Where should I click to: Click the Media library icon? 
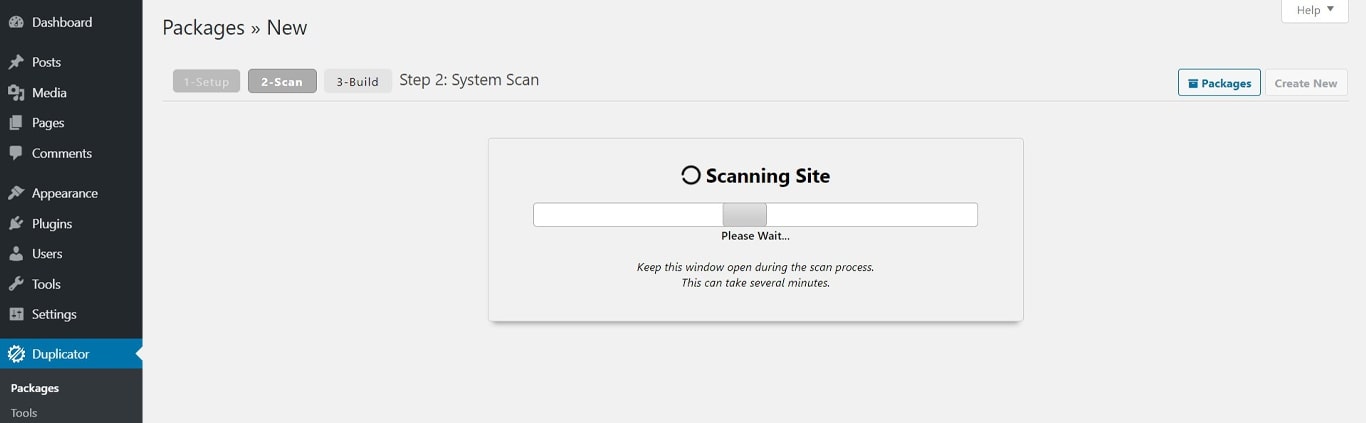(x=16, y=92)
